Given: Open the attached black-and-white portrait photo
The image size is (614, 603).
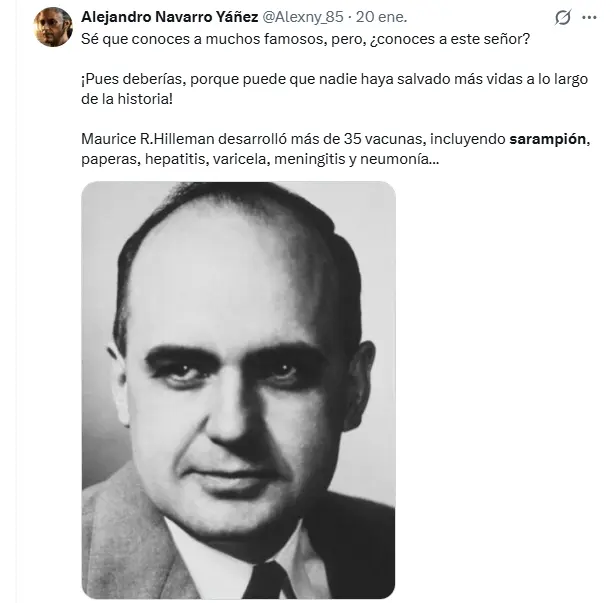Looking at the screenshot, I should click(238, 390).
